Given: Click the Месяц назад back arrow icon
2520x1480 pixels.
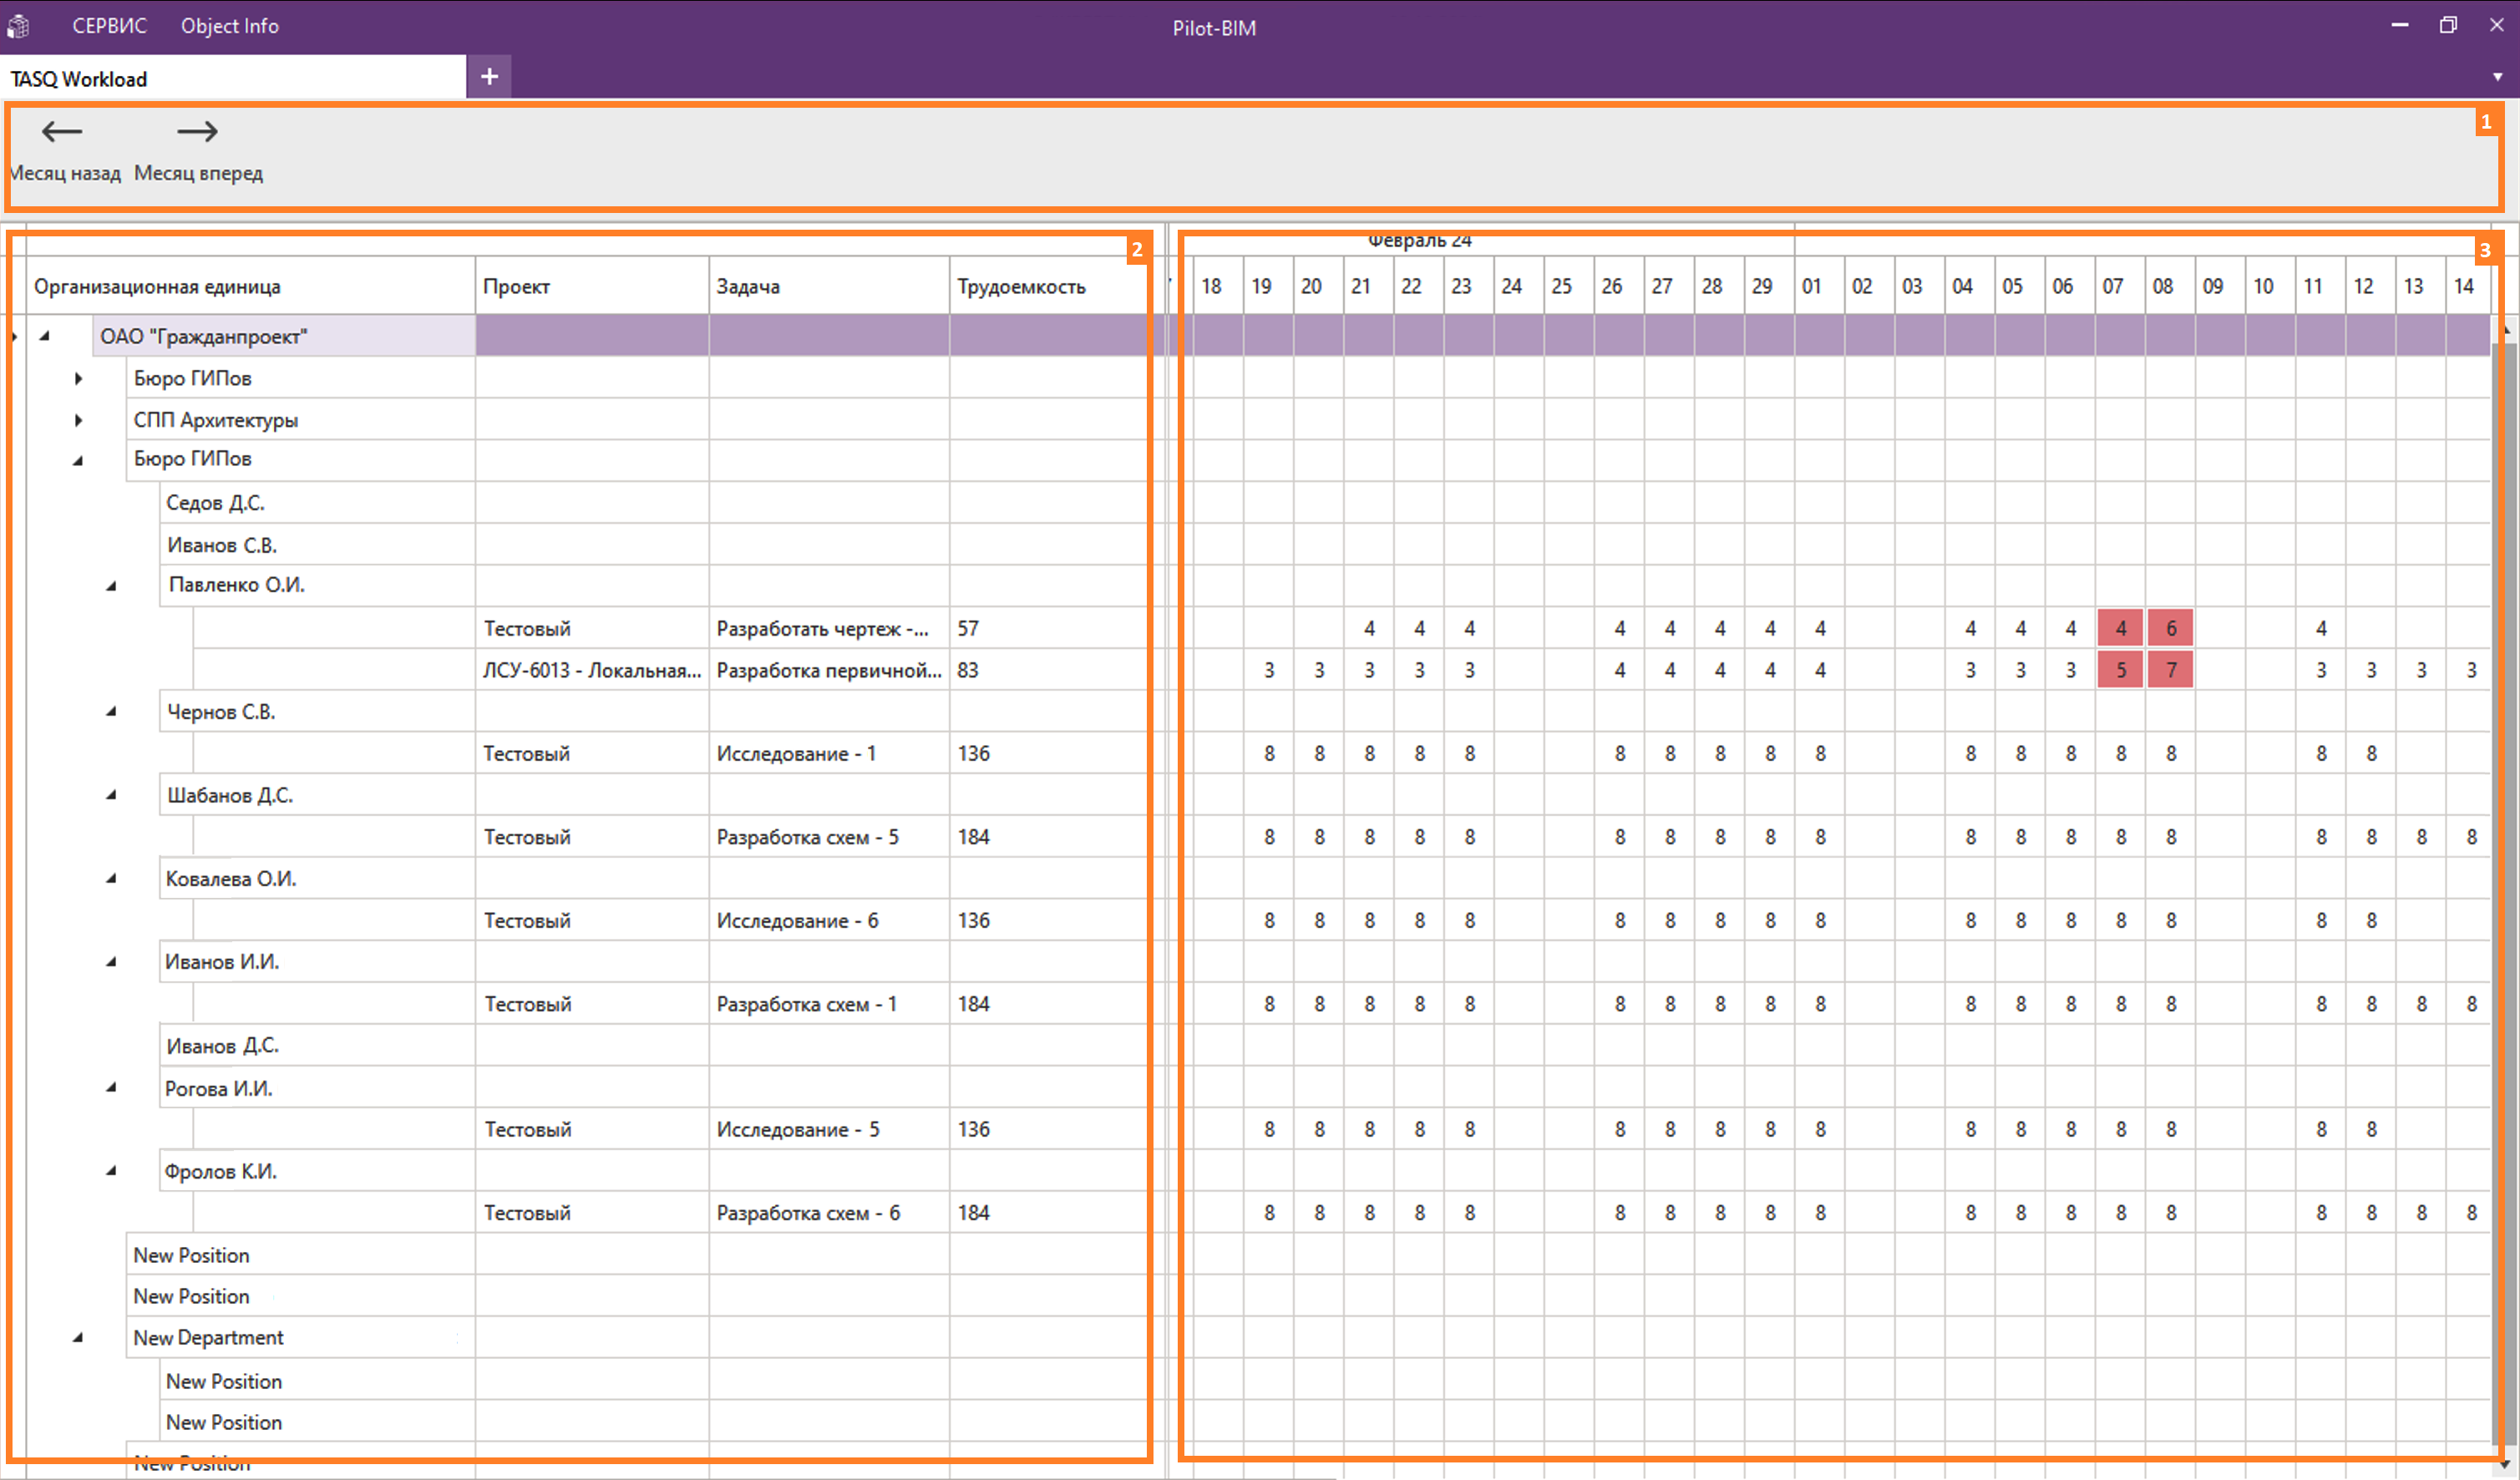Looking at the screenshot, I should pyautogui.click(x=62, y=132).
